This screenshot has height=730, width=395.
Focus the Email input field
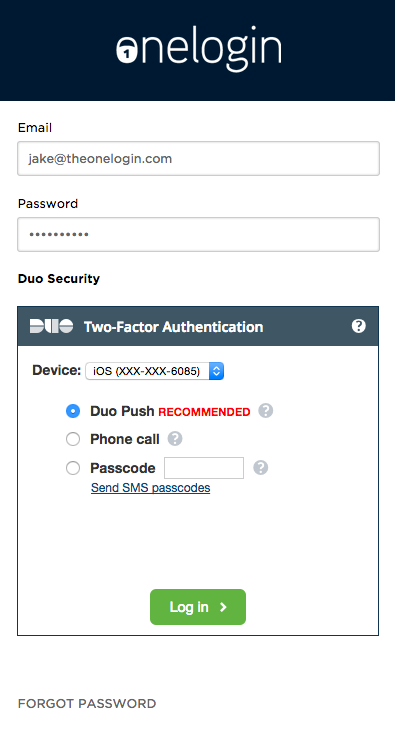click(x=198, y=159)
